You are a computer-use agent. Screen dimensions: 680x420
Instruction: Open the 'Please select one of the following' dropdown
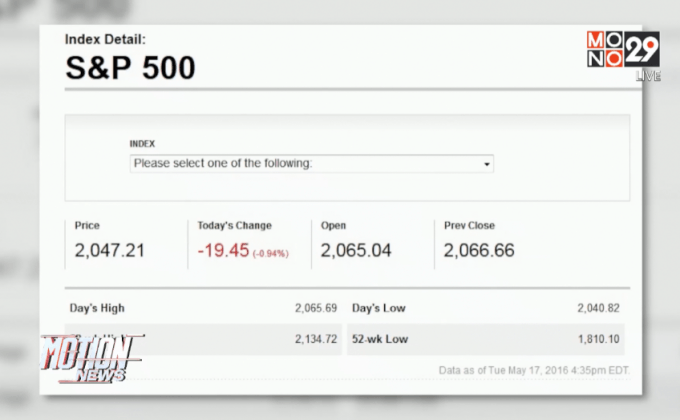[311, 164]
